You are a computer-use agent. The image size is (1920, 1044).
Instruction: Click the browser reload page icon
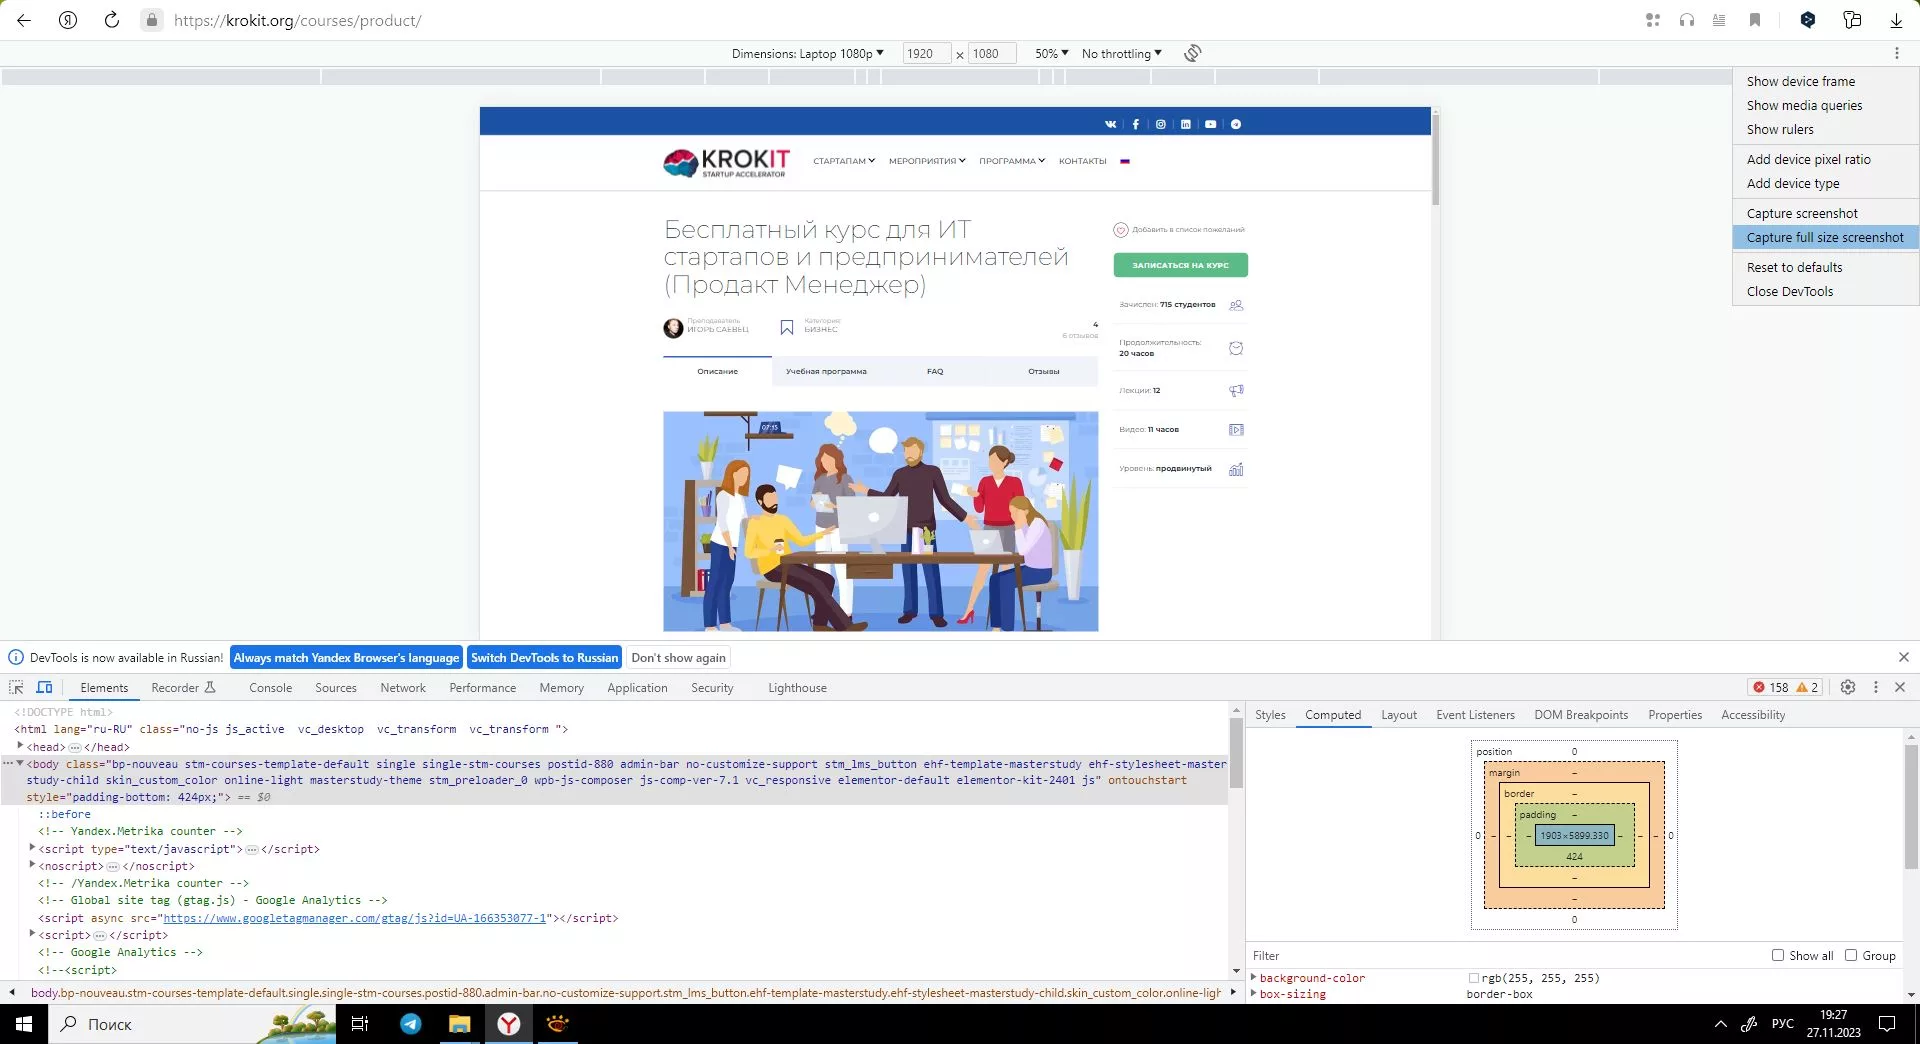112,20
